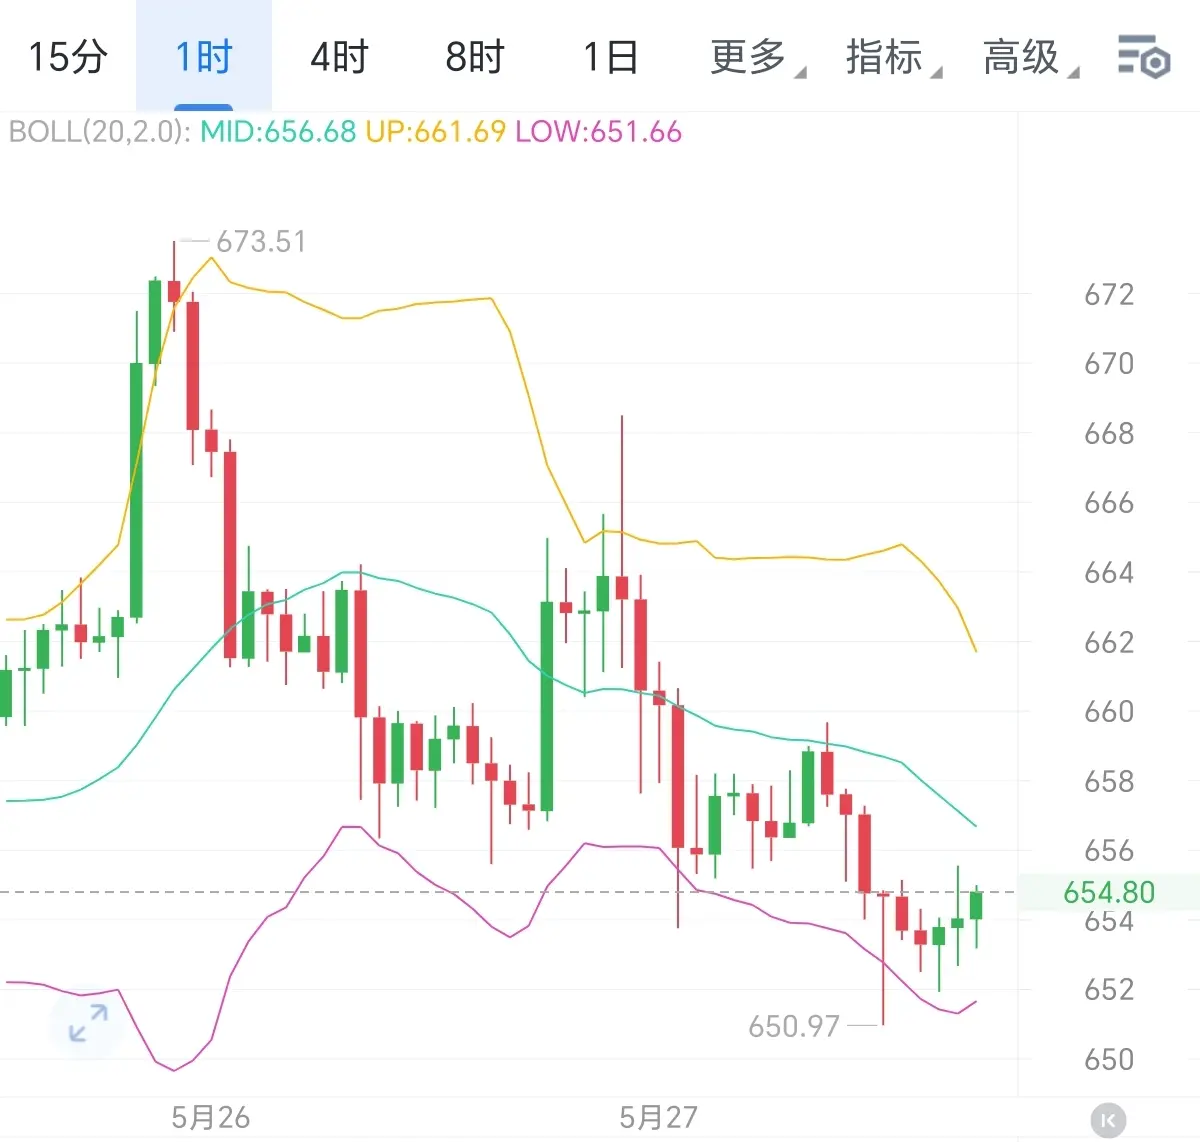Tap the 650 price axis label
The height and width of the screenshot is (1142, 1200).
(x=1109, y=1060)
